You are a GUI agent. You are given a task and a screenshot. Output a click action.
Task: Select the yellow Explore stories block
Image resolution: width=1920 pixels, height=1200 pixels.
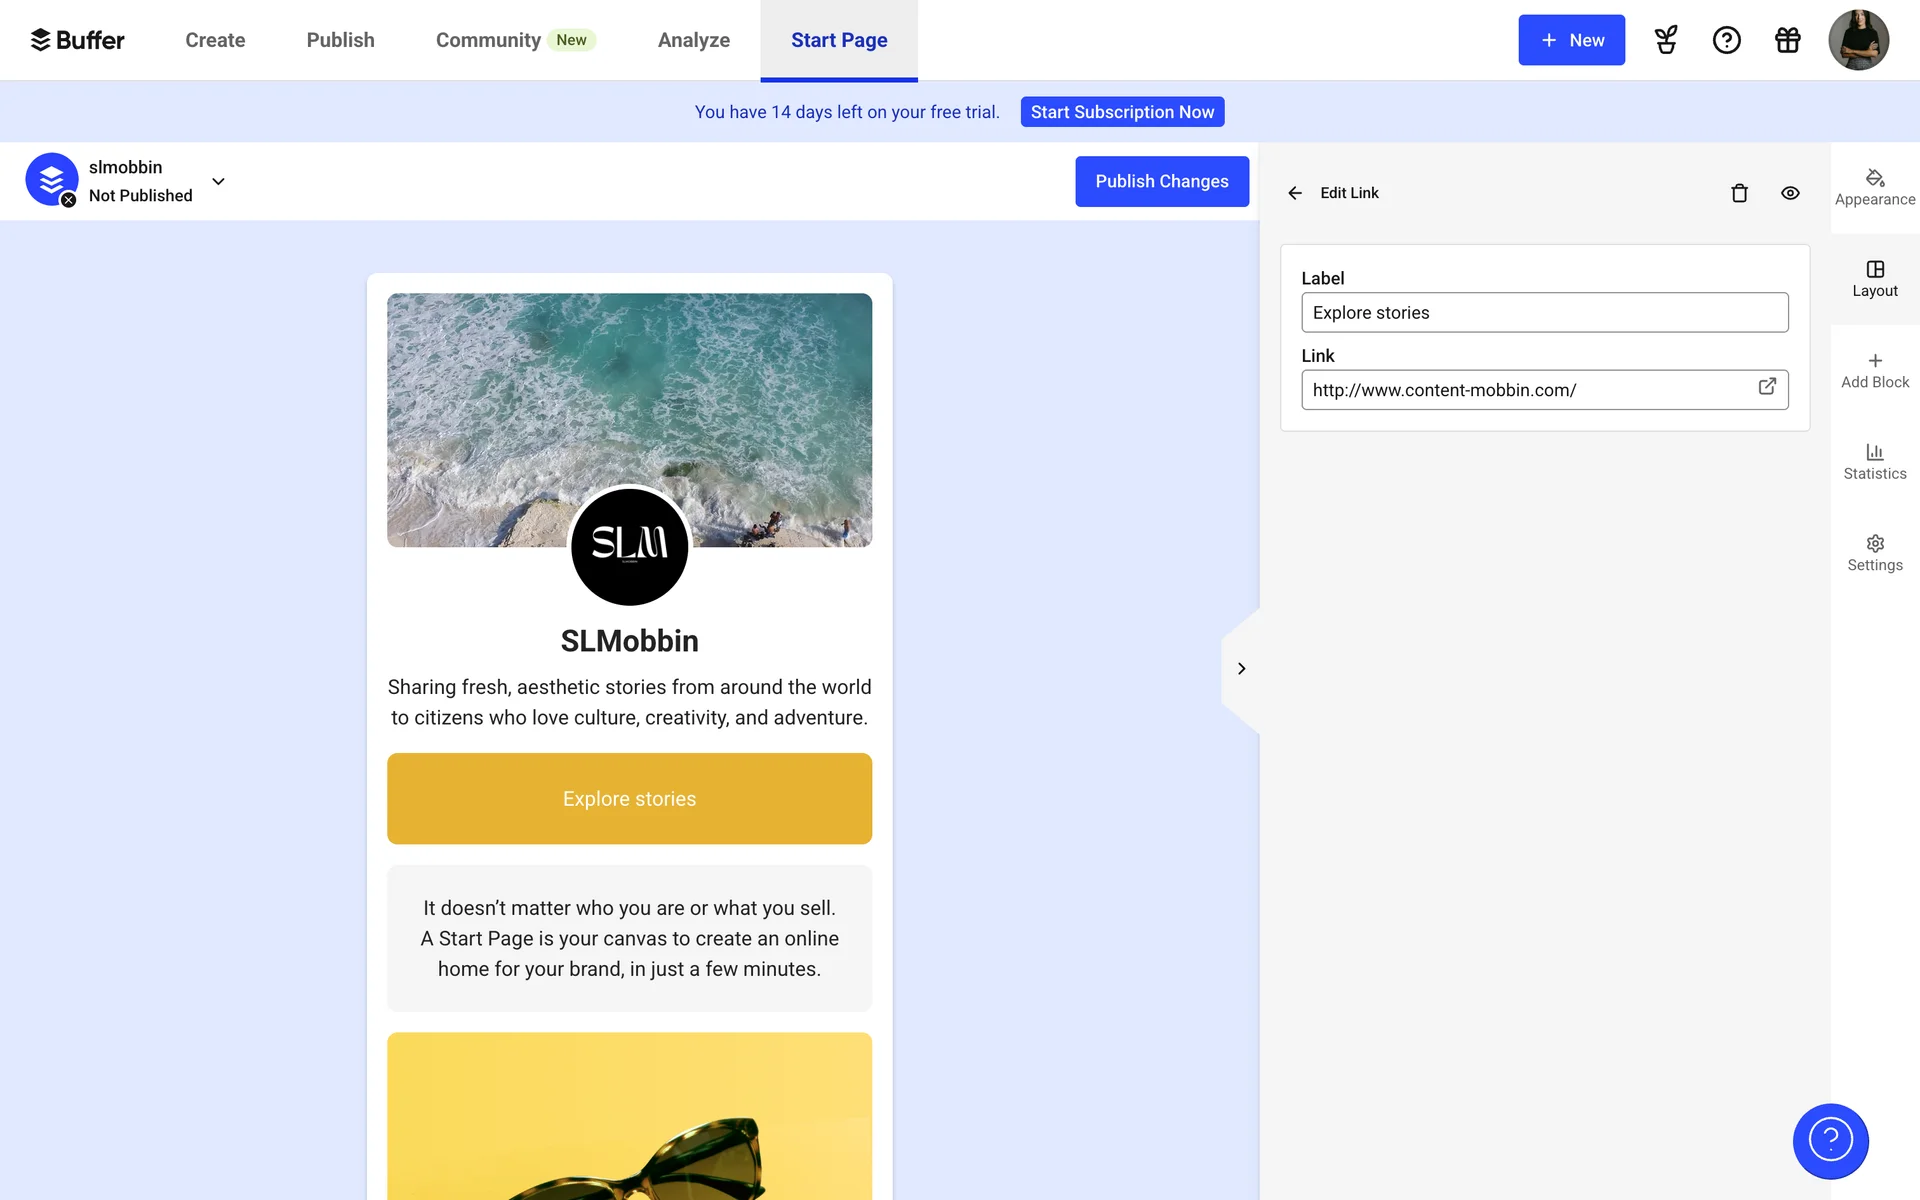tap(629, 798)
